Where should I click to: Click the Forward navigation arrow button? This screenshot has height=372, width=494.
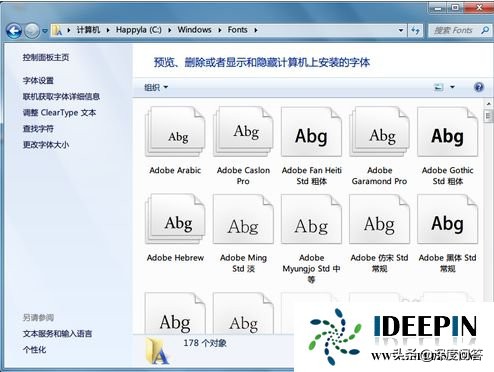[x=32, y=31]
